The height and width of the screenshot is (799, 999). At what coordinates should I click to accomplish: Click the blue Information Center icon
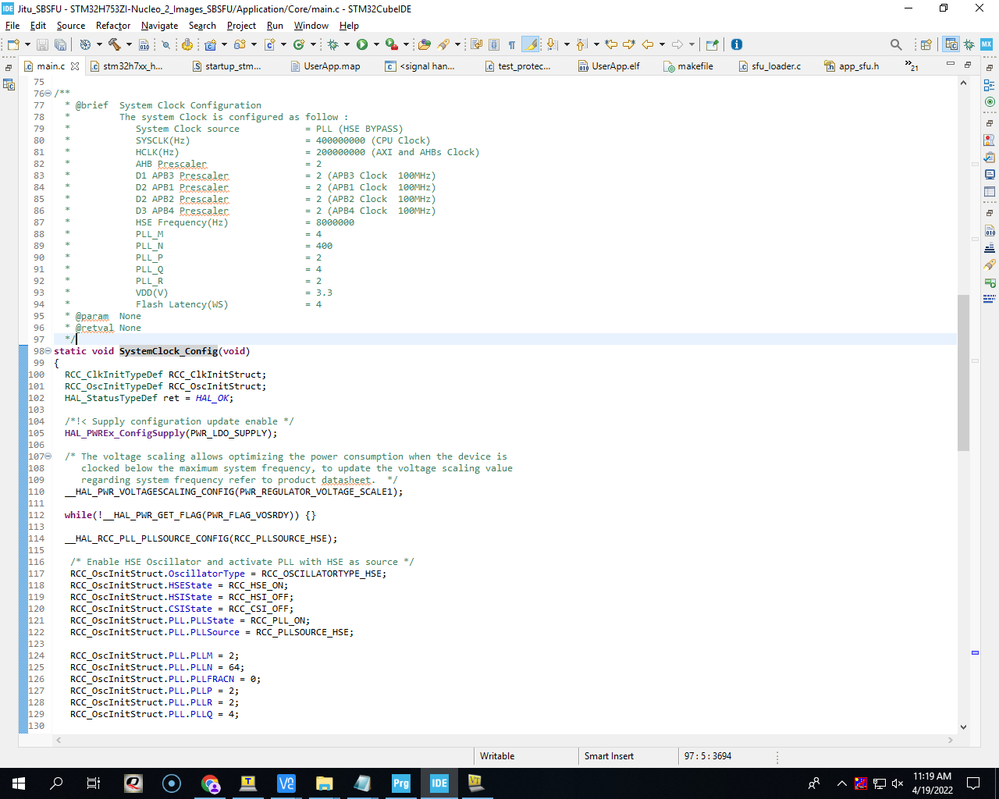737,45
